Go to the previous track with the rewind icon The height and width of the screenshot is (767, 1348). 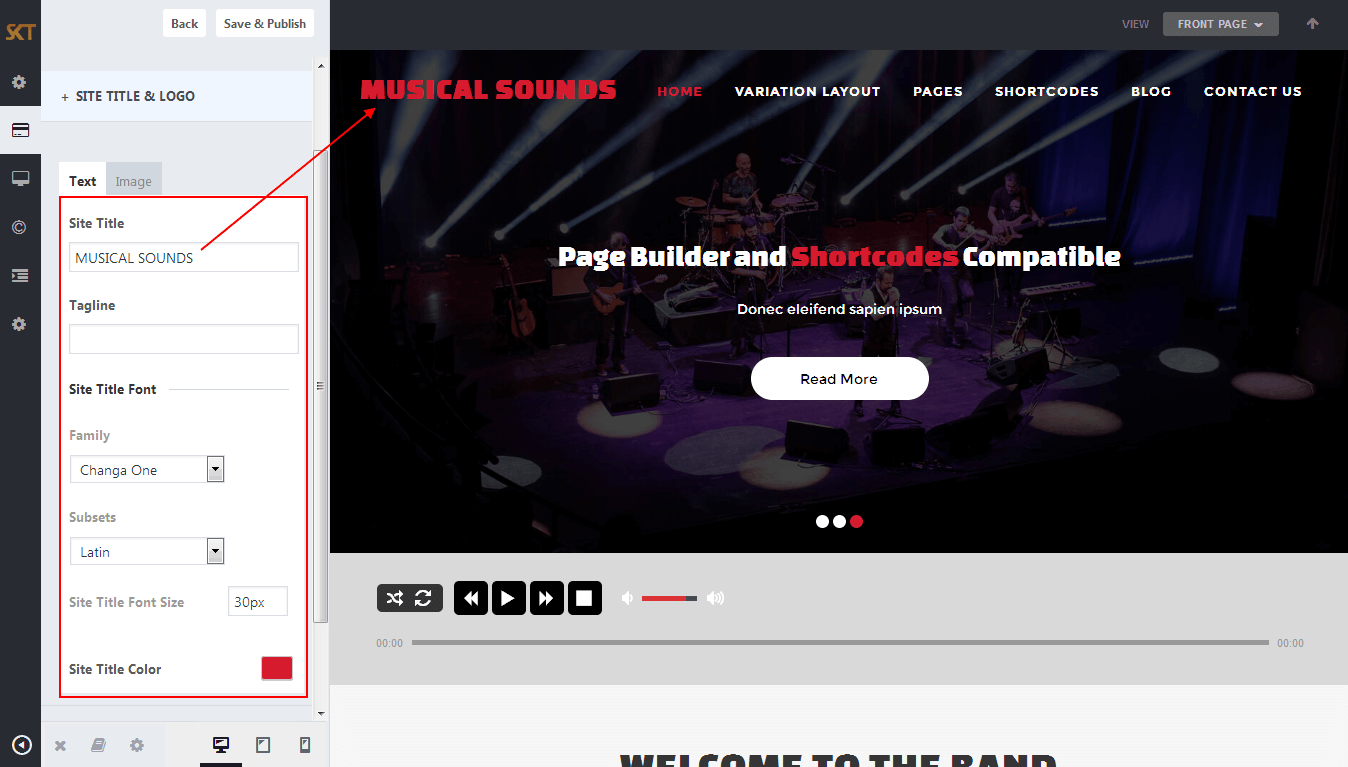pos(471,598)
